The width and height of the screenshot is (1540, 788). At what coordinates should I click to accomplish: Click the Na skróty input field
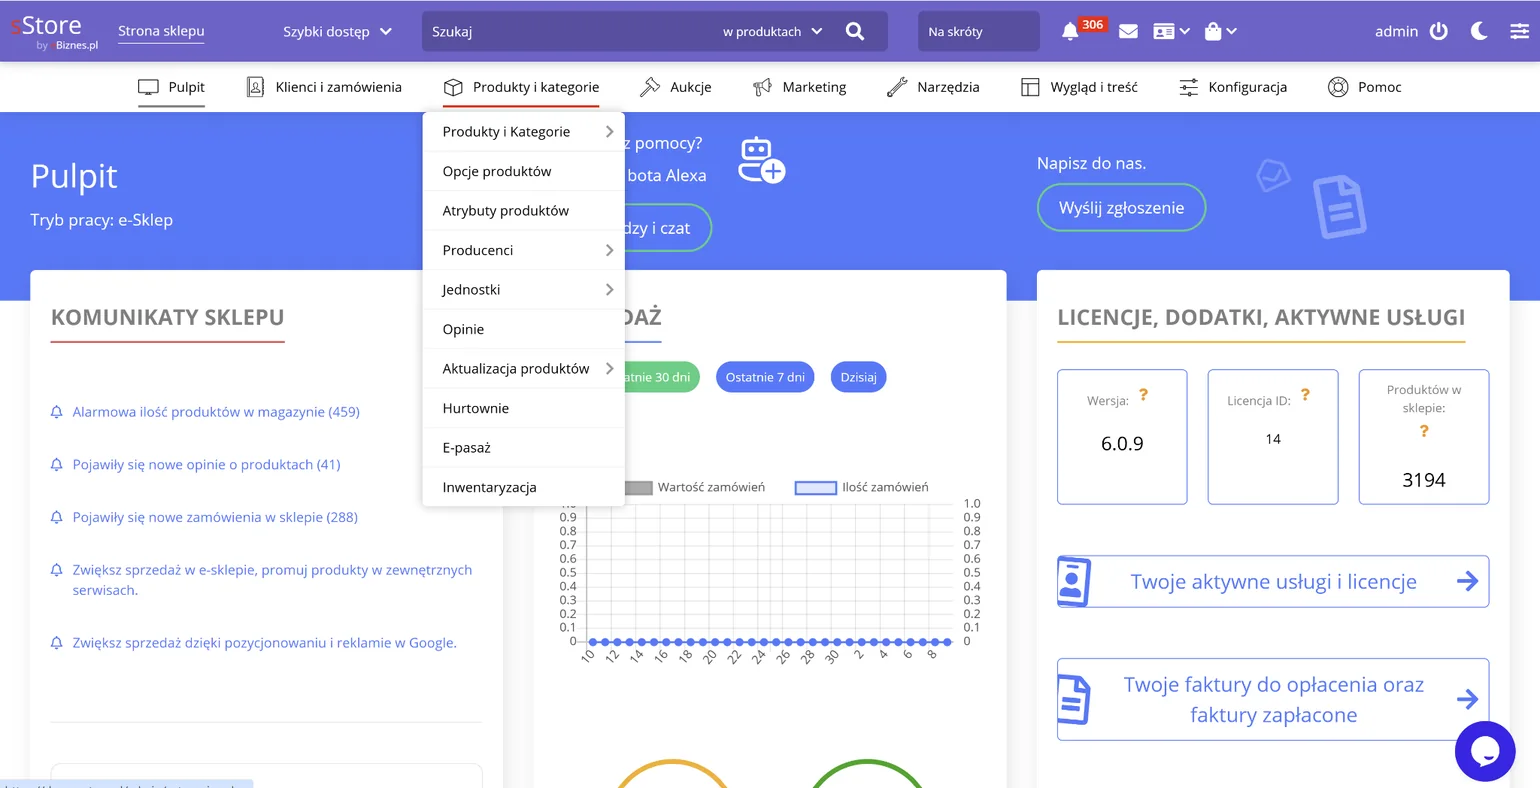[x=978, y=31]
